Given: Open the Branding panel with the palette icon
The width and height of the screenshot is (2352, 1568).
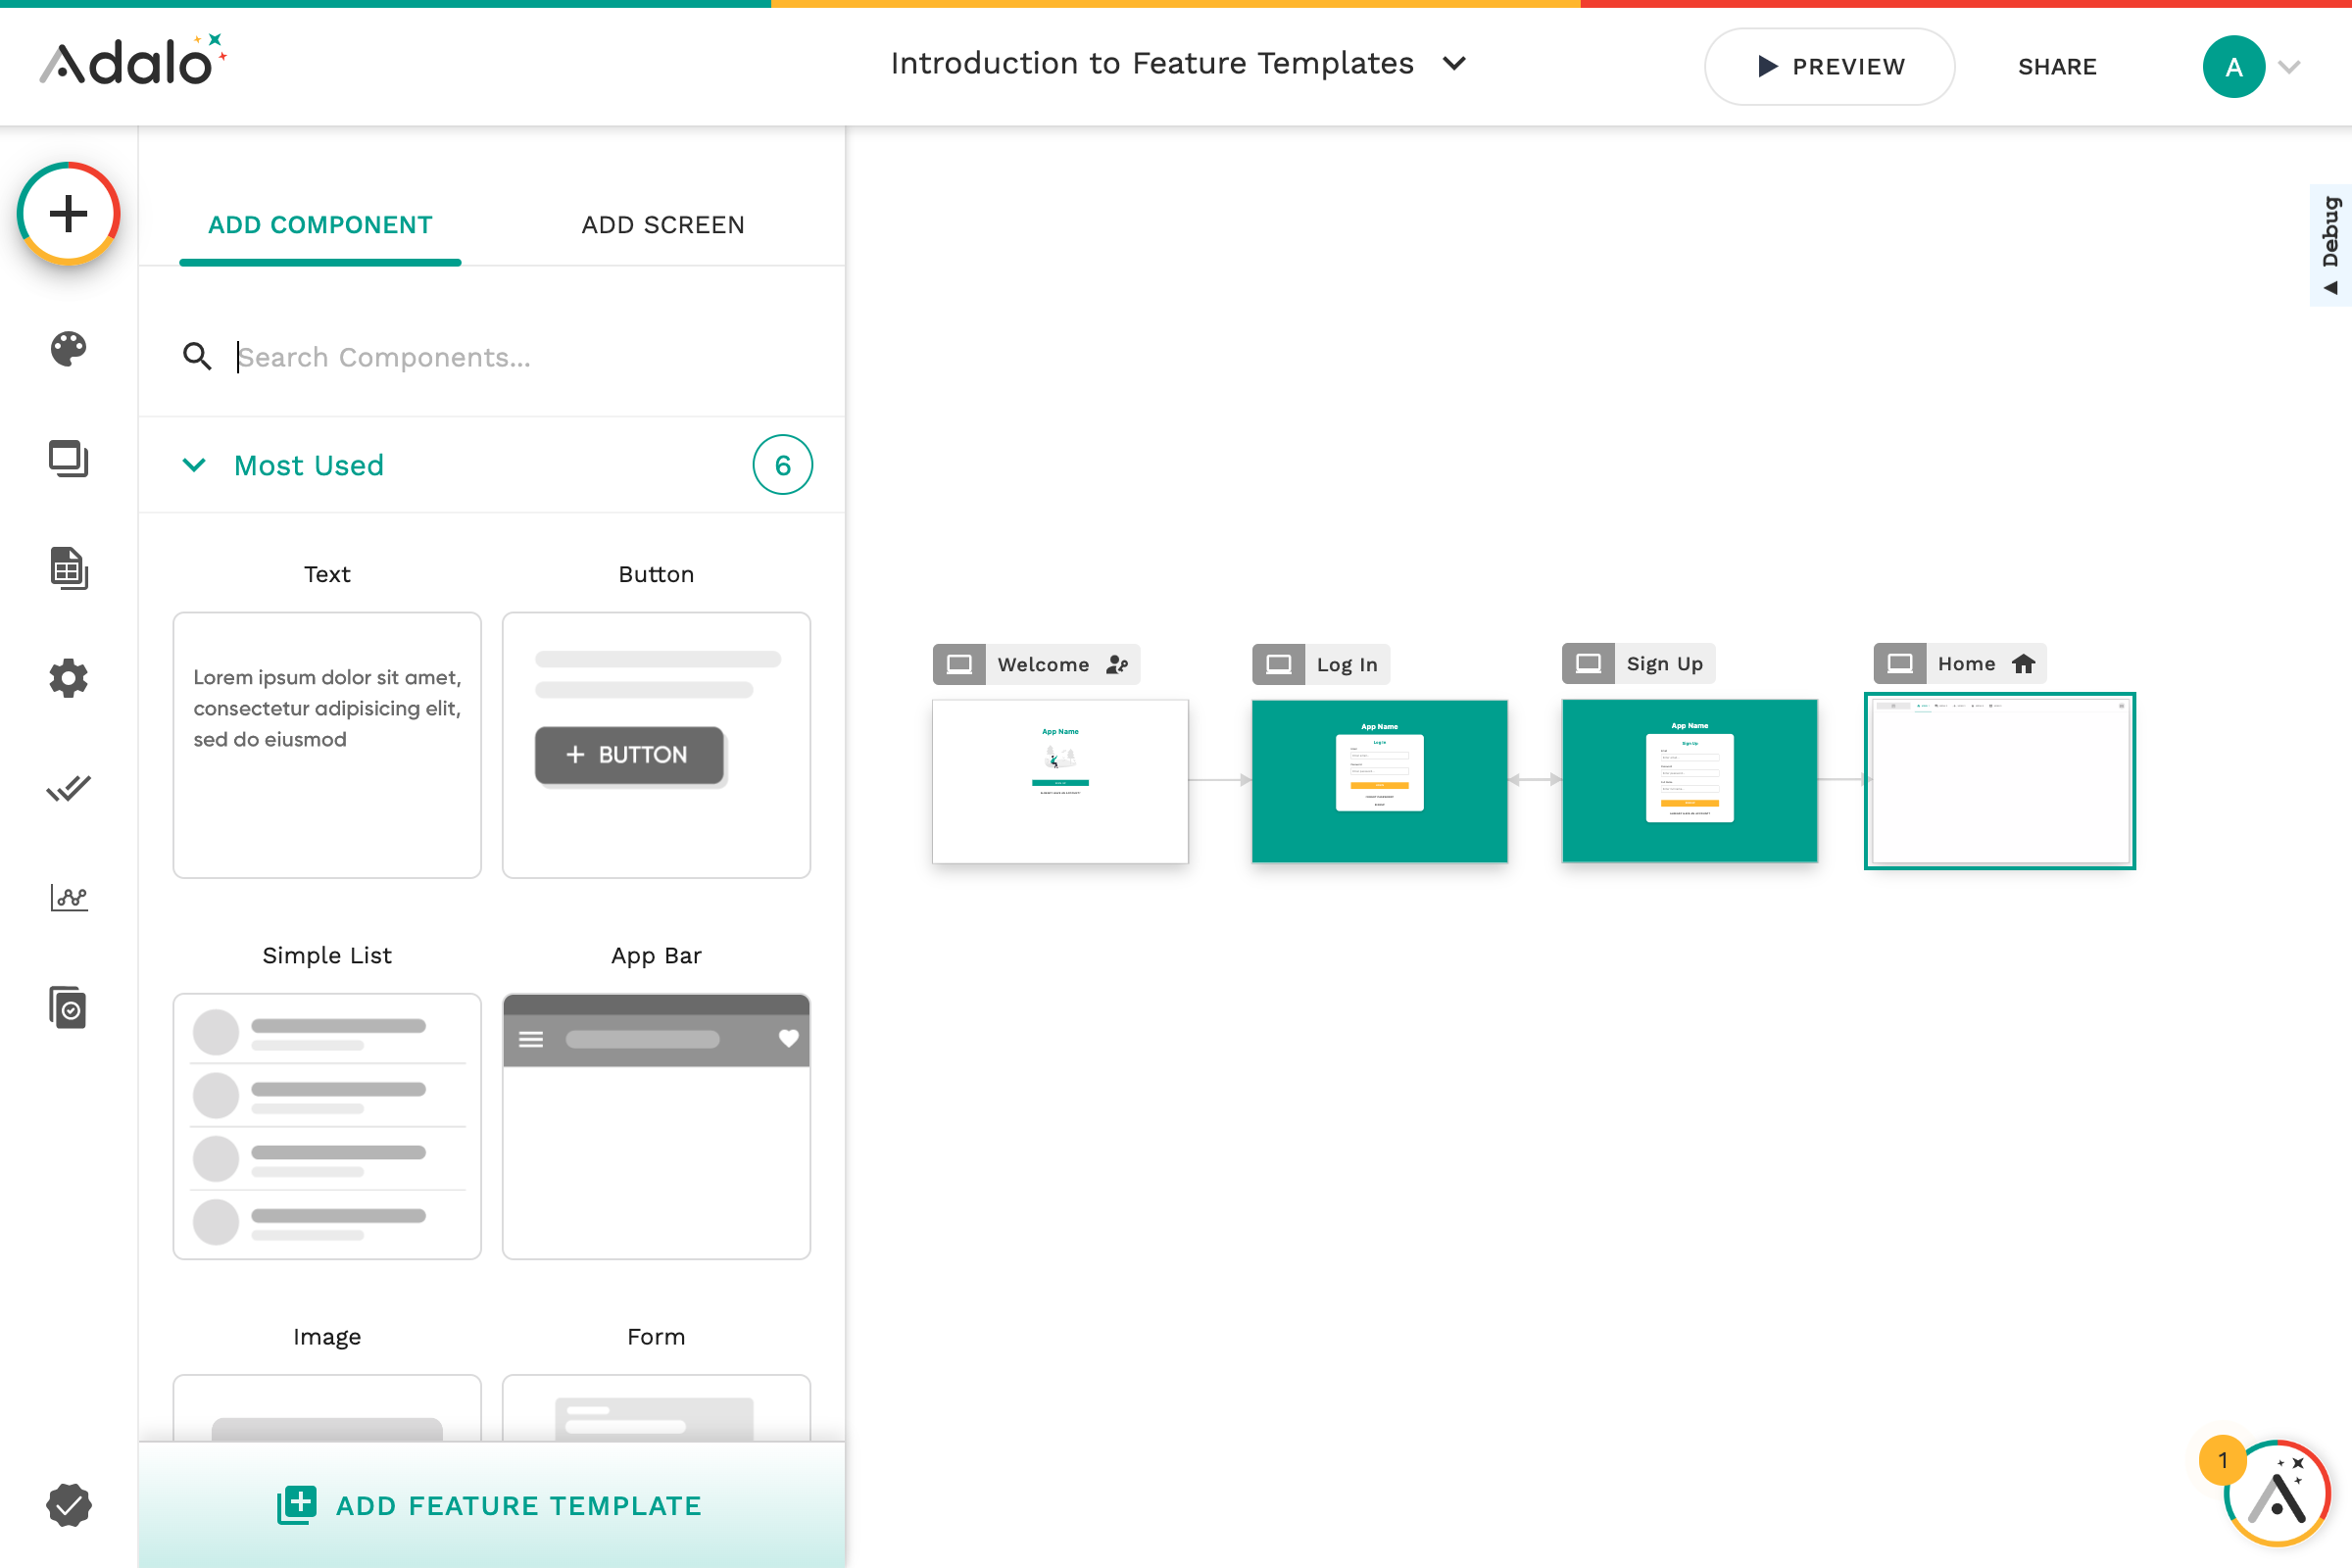Looking at the screenshot, I should coord(68,350).
